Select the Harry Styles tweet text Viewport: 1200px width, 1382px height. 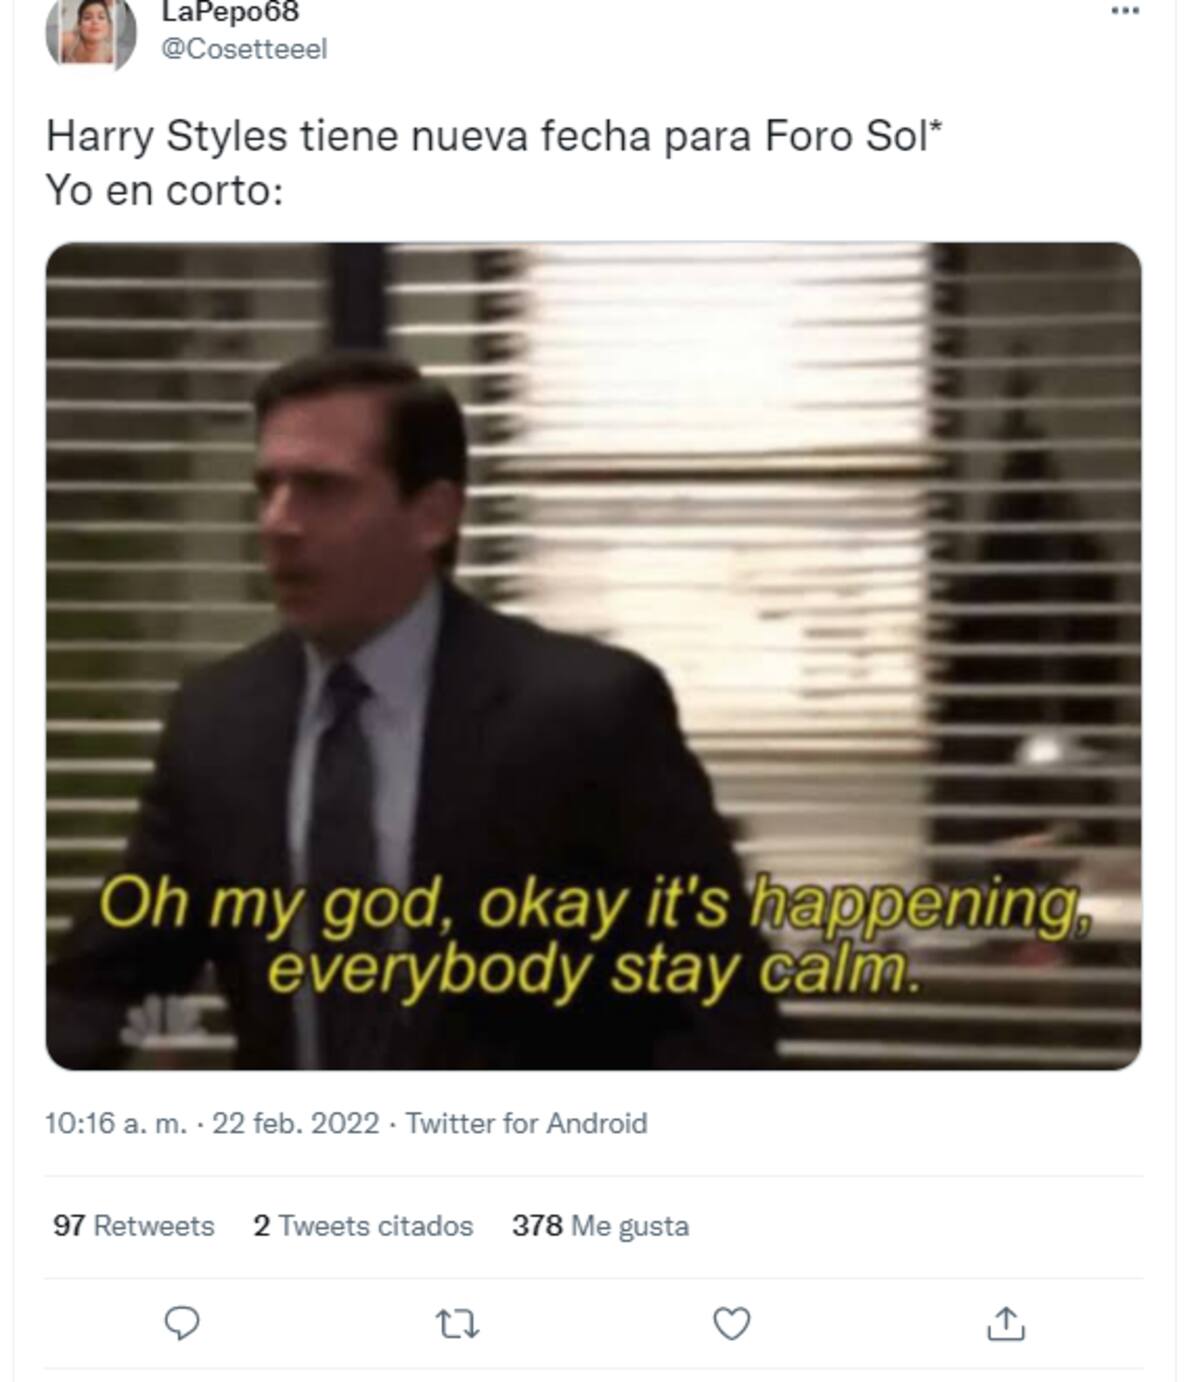494,136
